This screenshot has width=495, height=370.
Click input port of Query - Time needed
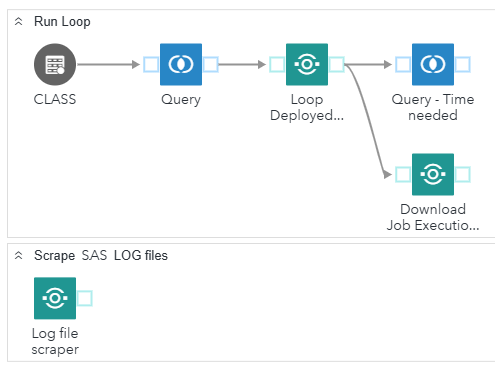[403, 64]
